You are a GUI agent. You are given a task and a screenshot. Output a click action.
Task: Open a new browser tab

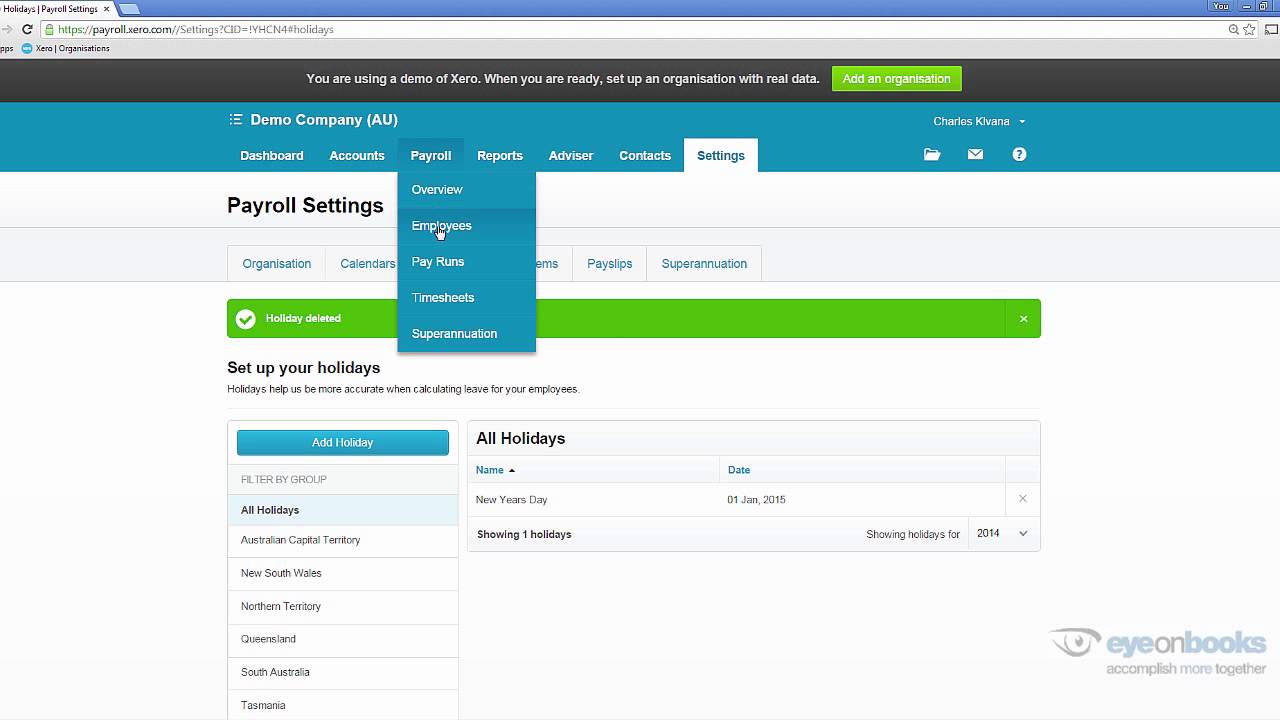click(129, 9)
